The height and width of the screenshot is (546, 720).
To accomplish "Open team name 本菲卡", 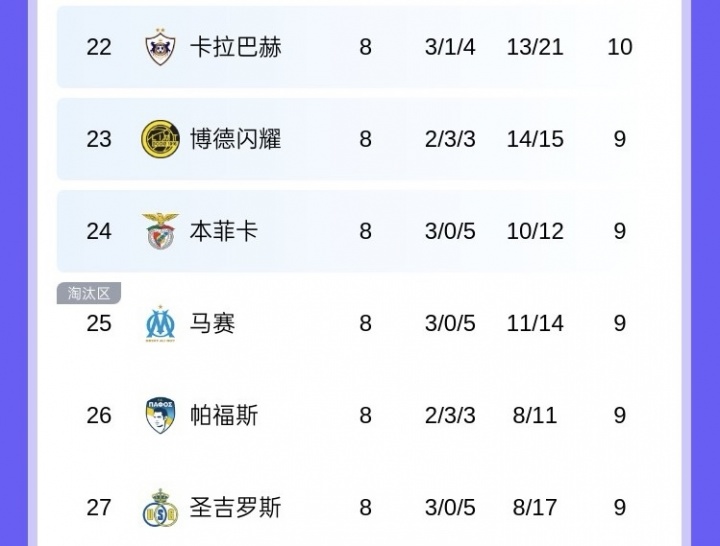I will point(224,231).
